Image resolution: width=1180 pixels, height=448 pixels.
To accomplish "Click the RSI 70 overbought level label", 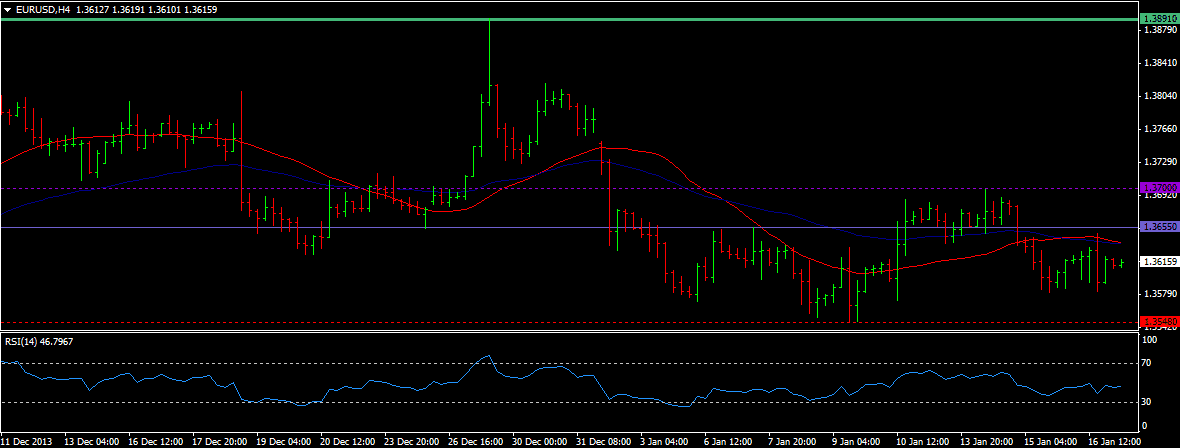I will (1149, 363).
